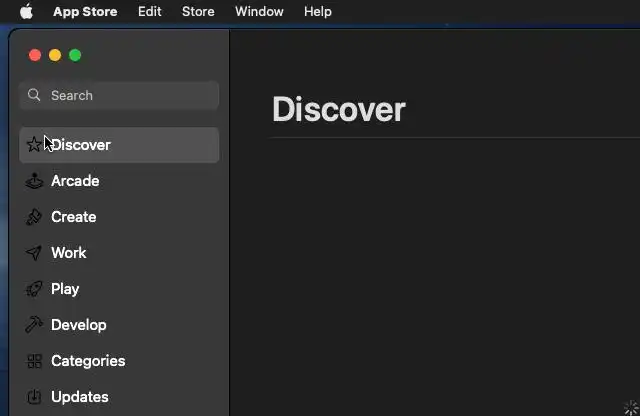Click the Develop hammer icon
Image resolution: width=640 pixels, height=416 pixels.
(x=34, y=325)
